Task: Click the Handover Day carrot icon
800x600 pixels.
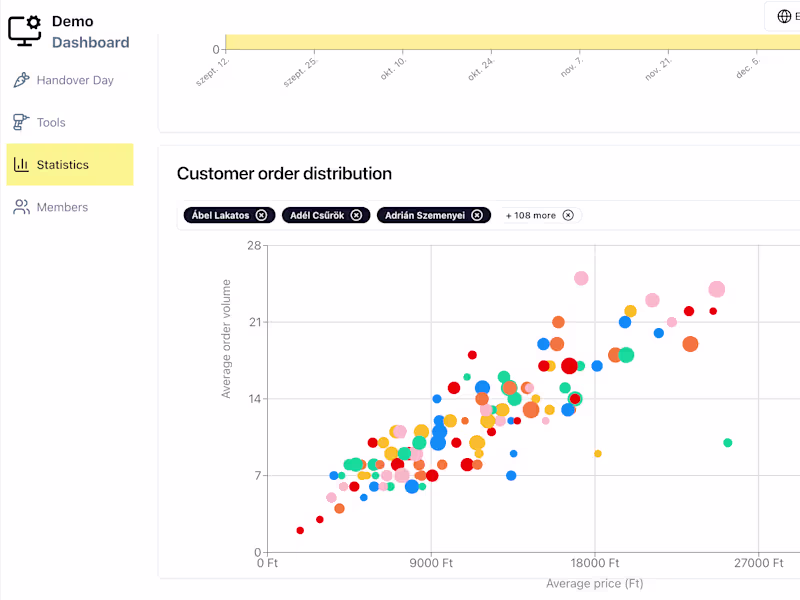Action: click(x=21, y=80)
